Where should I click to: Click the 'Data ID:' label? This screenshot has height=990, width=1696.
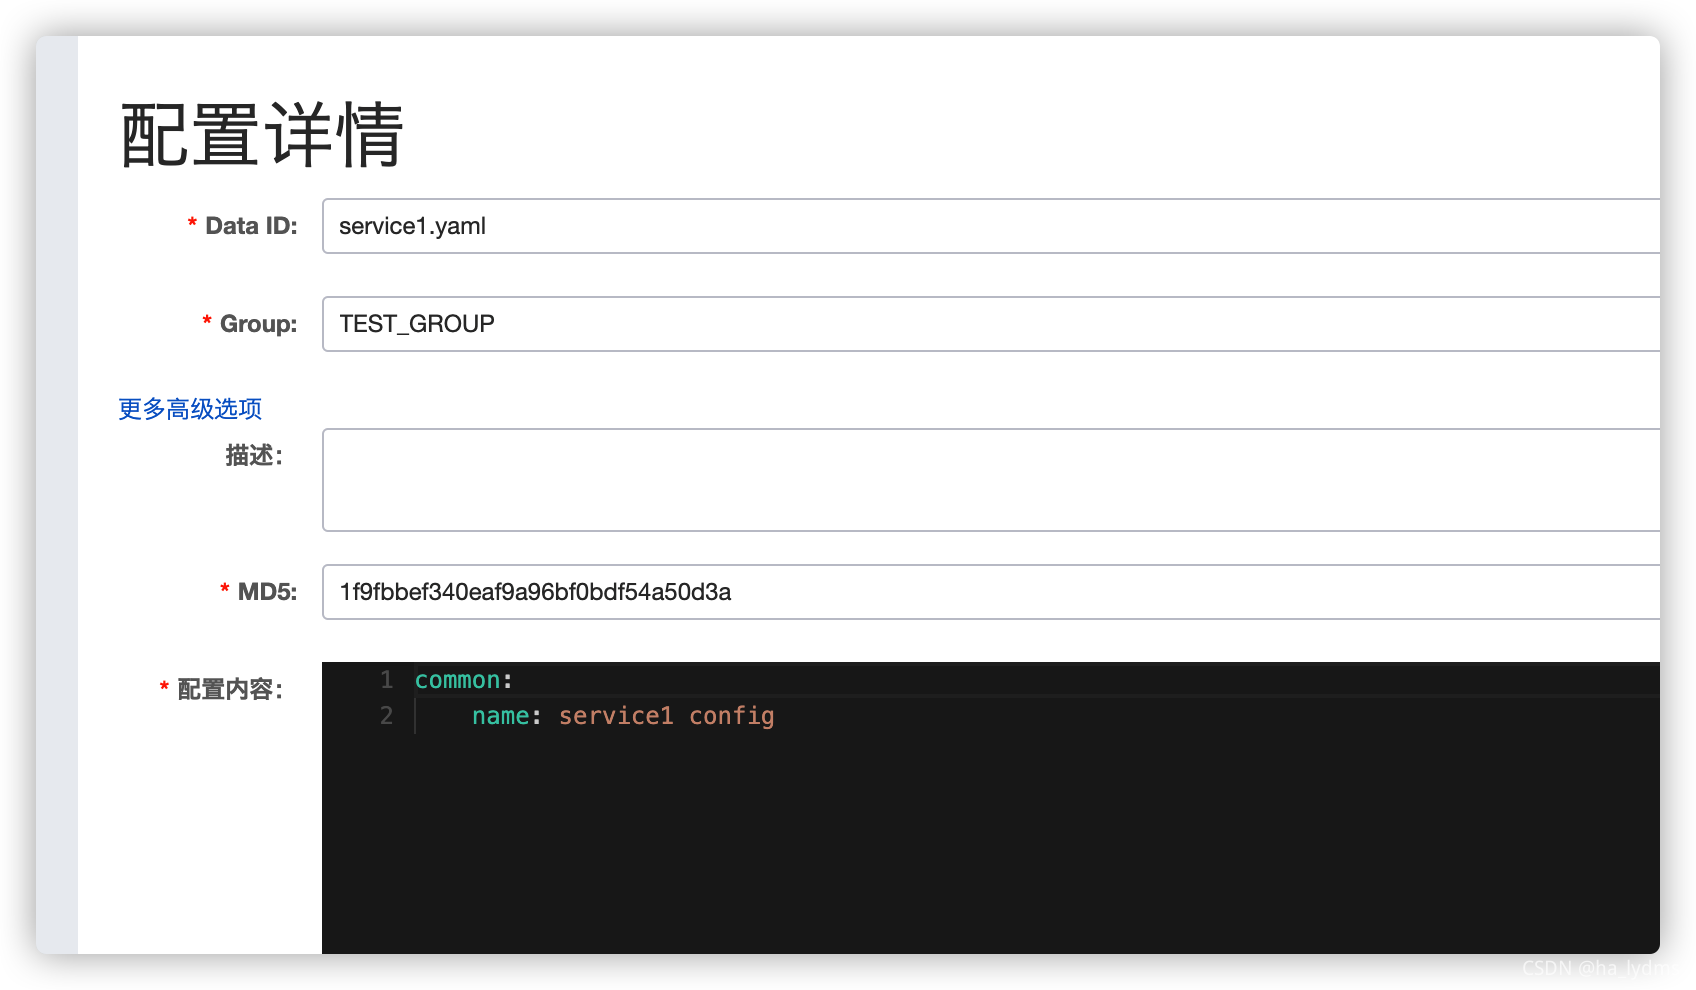251,226
